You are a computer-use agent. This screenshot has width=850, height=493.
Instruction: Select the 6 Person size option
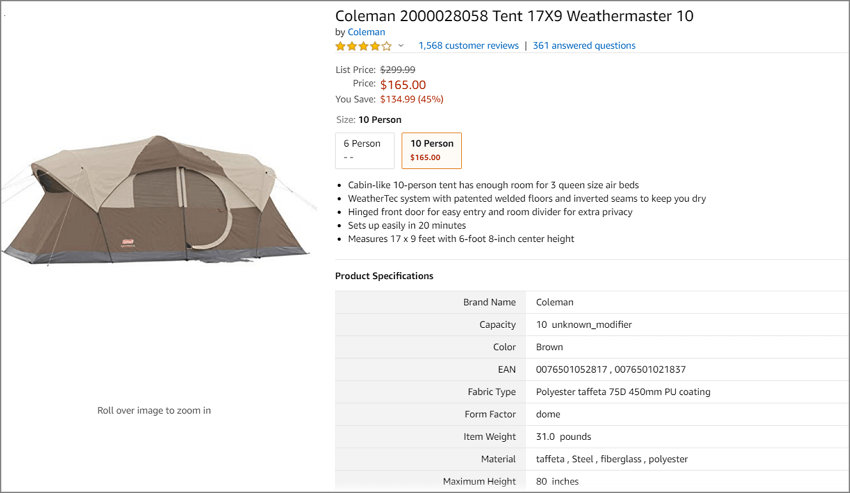coord(365,150)
